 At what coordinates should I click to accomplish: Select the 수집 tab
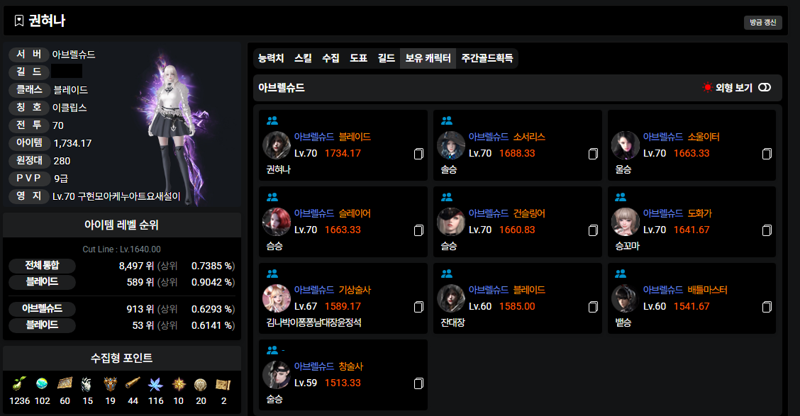[331, 58]
